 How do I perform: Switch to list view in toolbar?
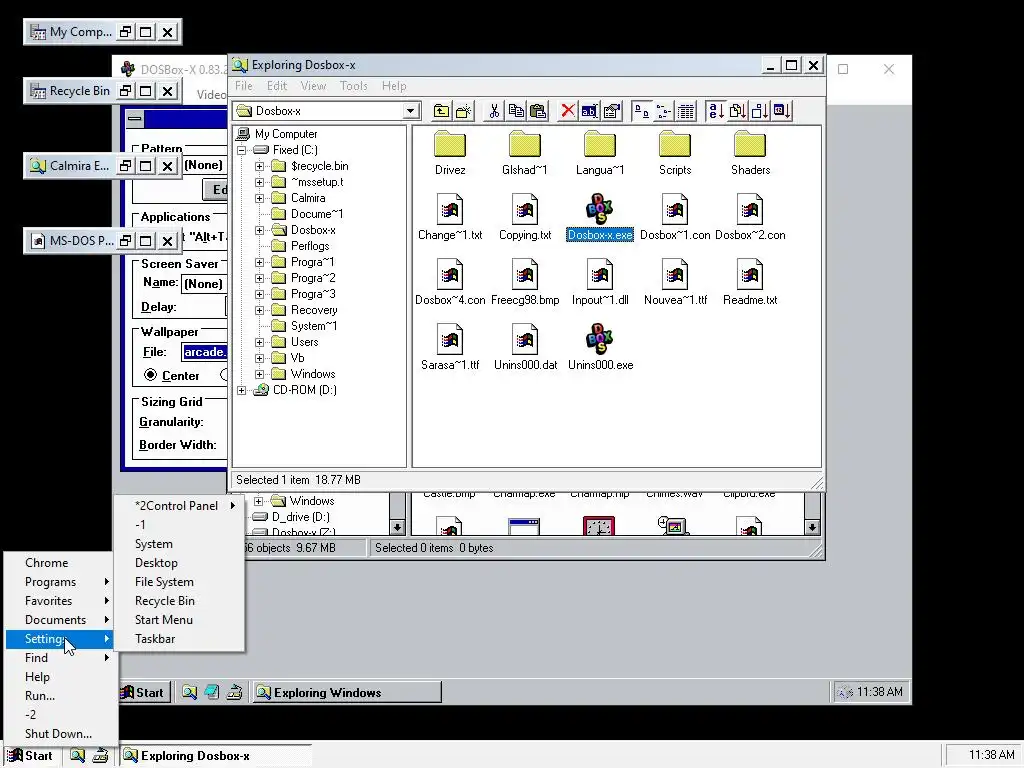click(x=664, y=111)
